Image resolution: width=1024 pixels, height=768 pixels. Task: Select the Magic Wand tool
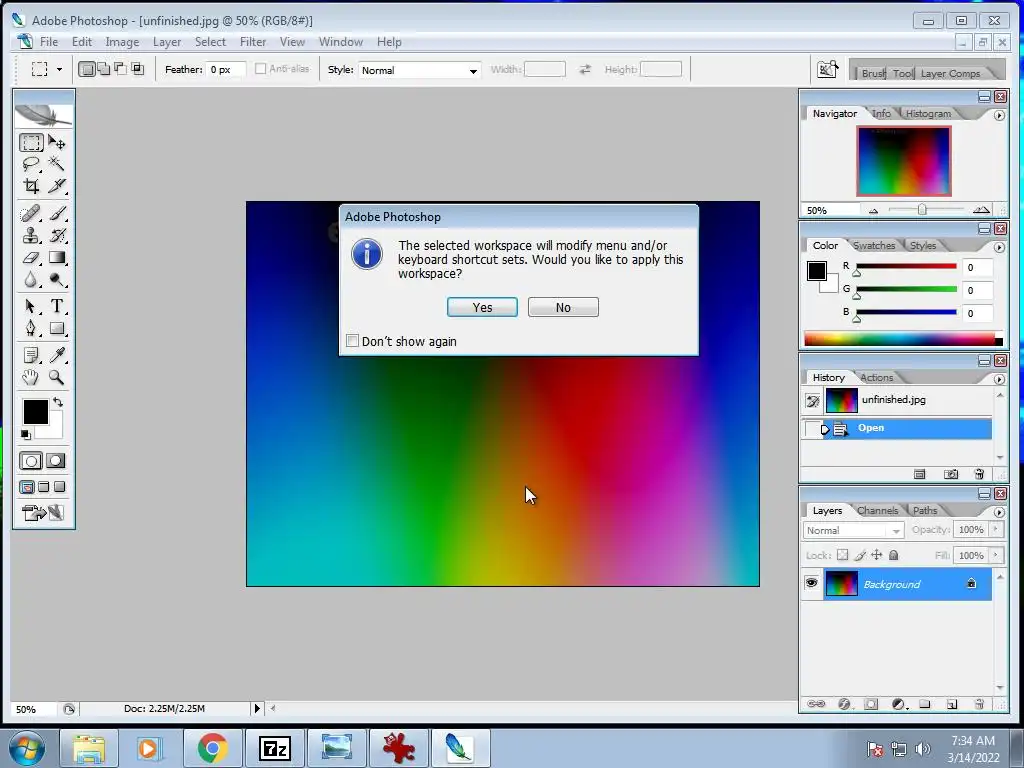click(57, 164)
